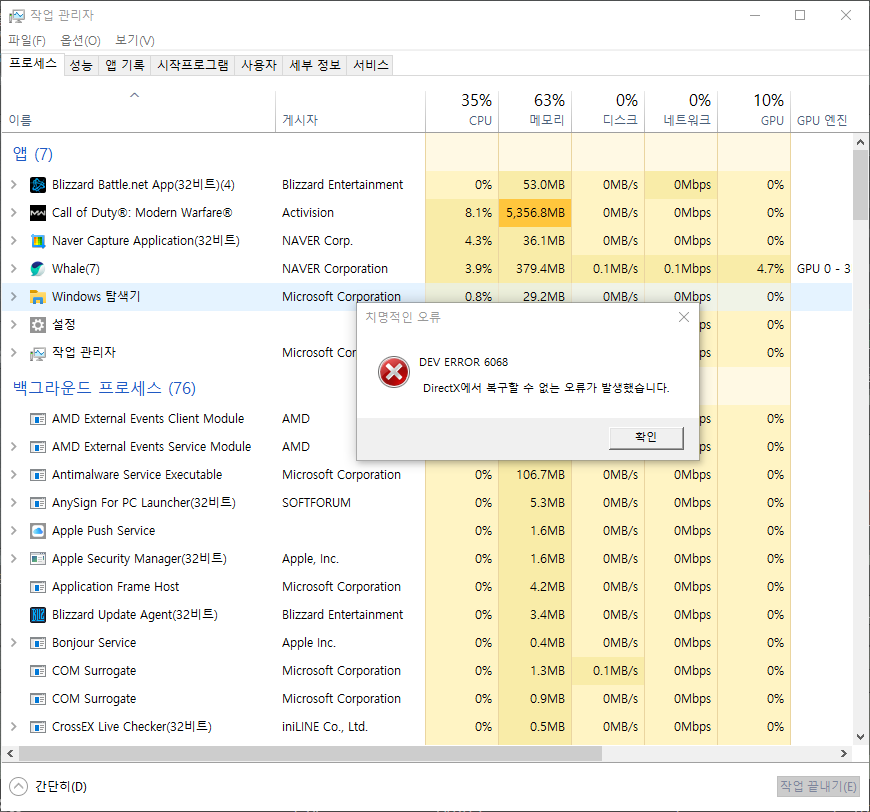The image size is (870, 812).
Task: Click the CrossEX Live Checker icon
Action: [38, 727]
